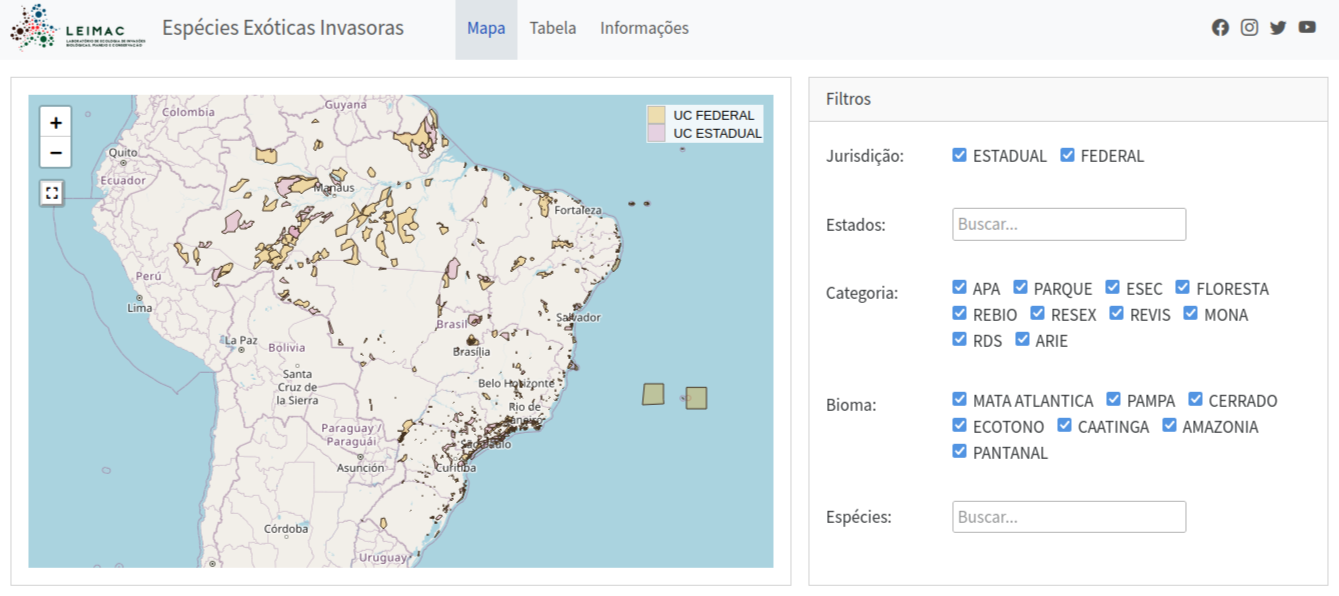1339x596 pixels.
Task: Click the UC FEDERAL legend color swatch
Action: click(x=657, y=115)
